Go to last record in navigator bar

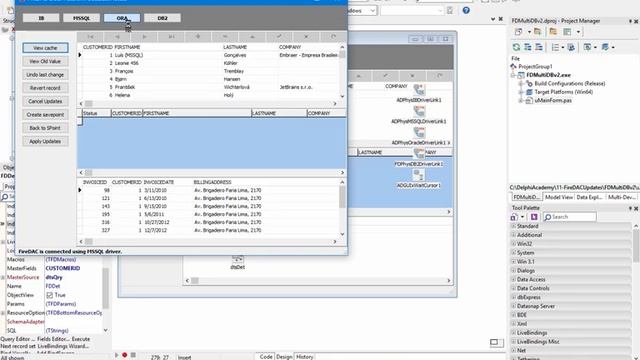pyautogui.click(x=171, y=37)
